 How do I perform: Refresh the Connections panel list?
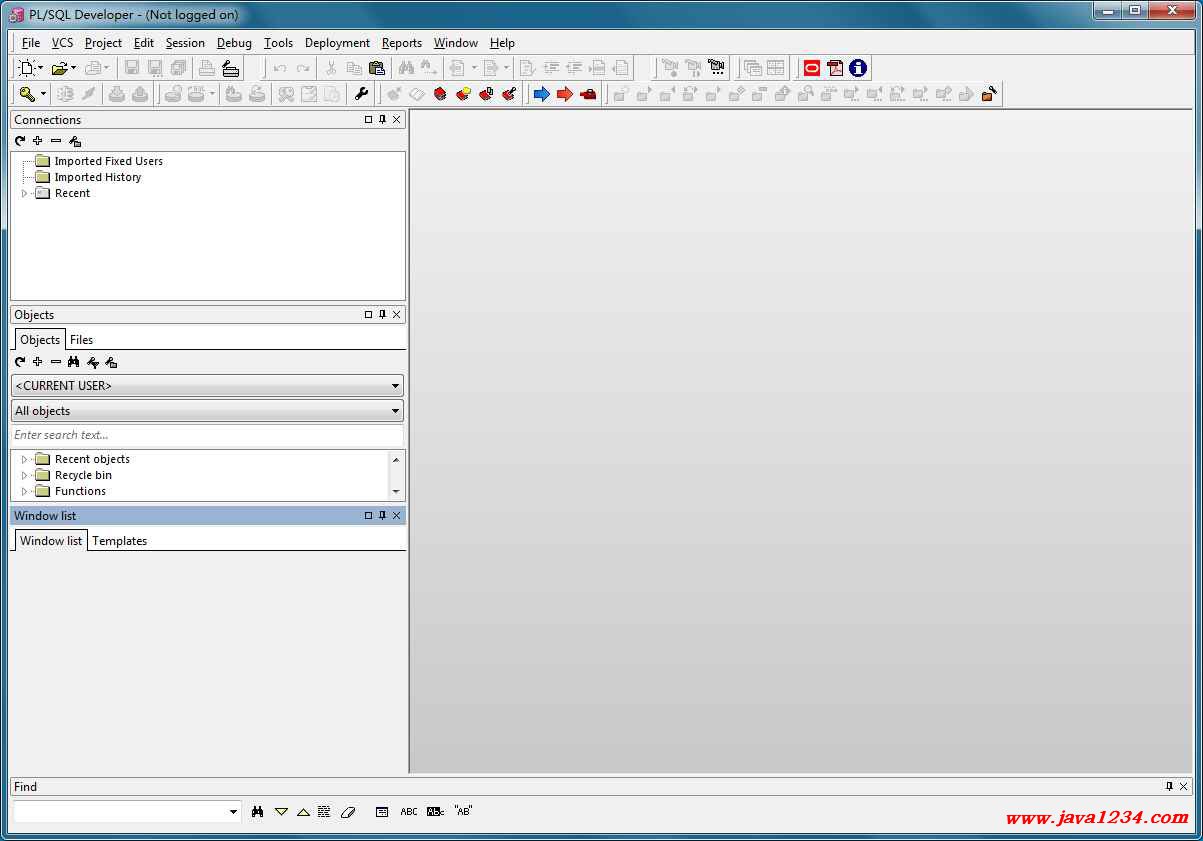(20, 141)
